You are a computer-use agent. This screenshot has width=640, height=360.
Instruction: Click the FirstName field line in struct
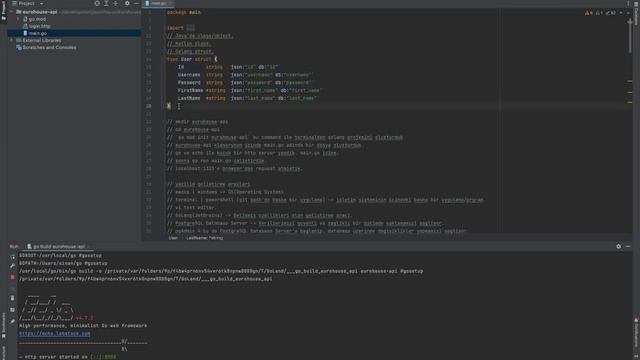pos(250,91)
